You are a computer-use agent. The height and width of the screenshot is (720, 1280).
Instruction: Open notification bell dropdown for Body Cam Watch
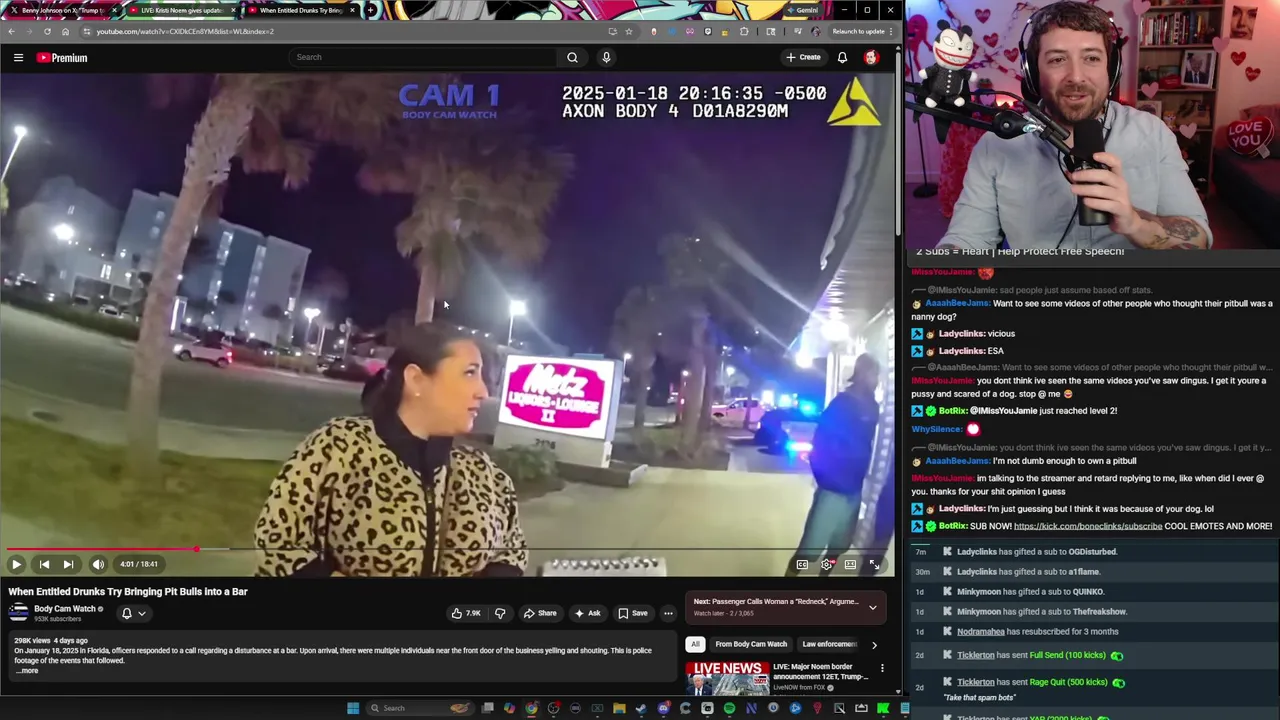pos(133,613)
